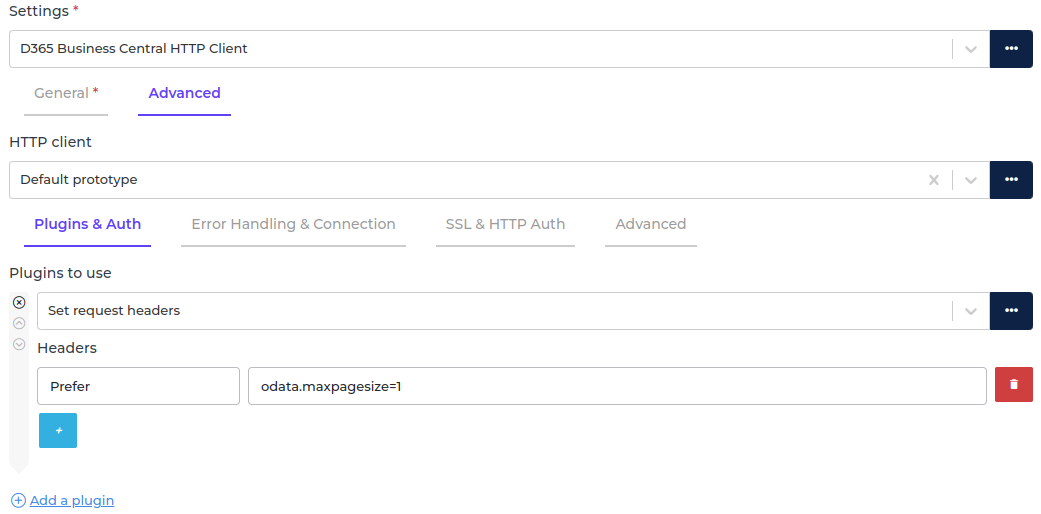1041x514 pixels.
Task: Open the SSL & HTTP Auth tab
Action: 505,224
